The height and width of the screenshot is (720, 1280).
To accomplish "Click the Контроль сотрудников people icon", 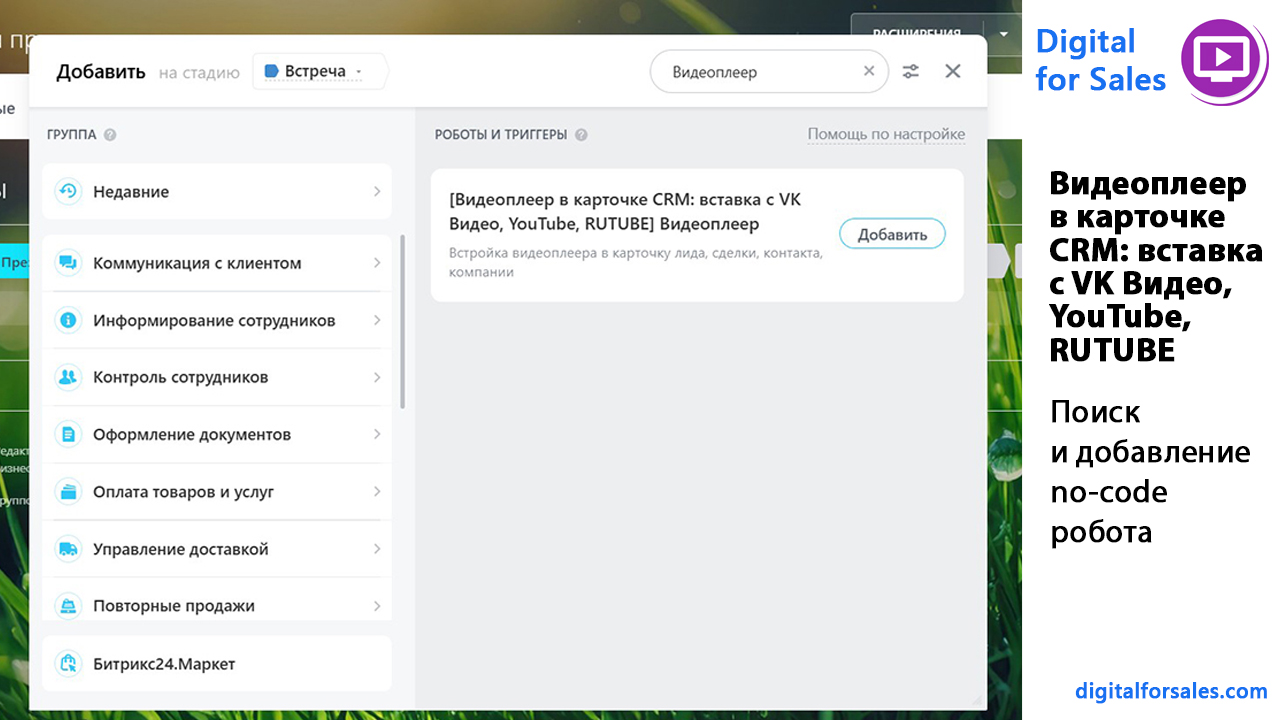I will coord(68,377).
